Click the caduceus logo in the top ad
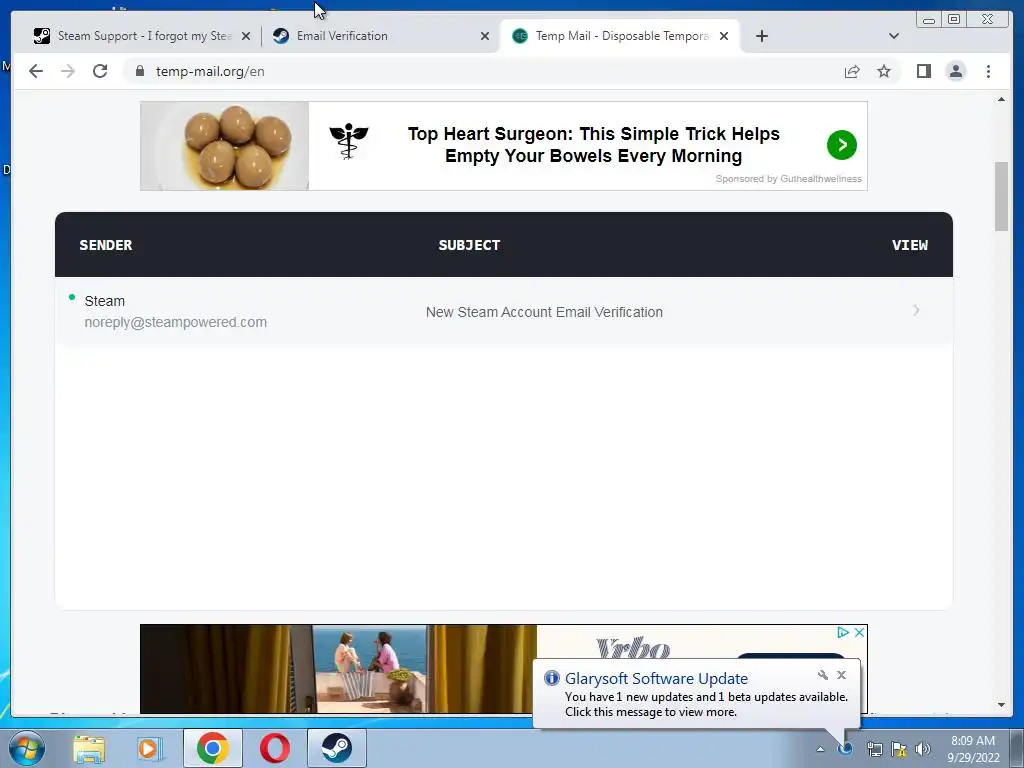Screen dimensions: 1024x768 pyautogui.click(x=349, y=140)
